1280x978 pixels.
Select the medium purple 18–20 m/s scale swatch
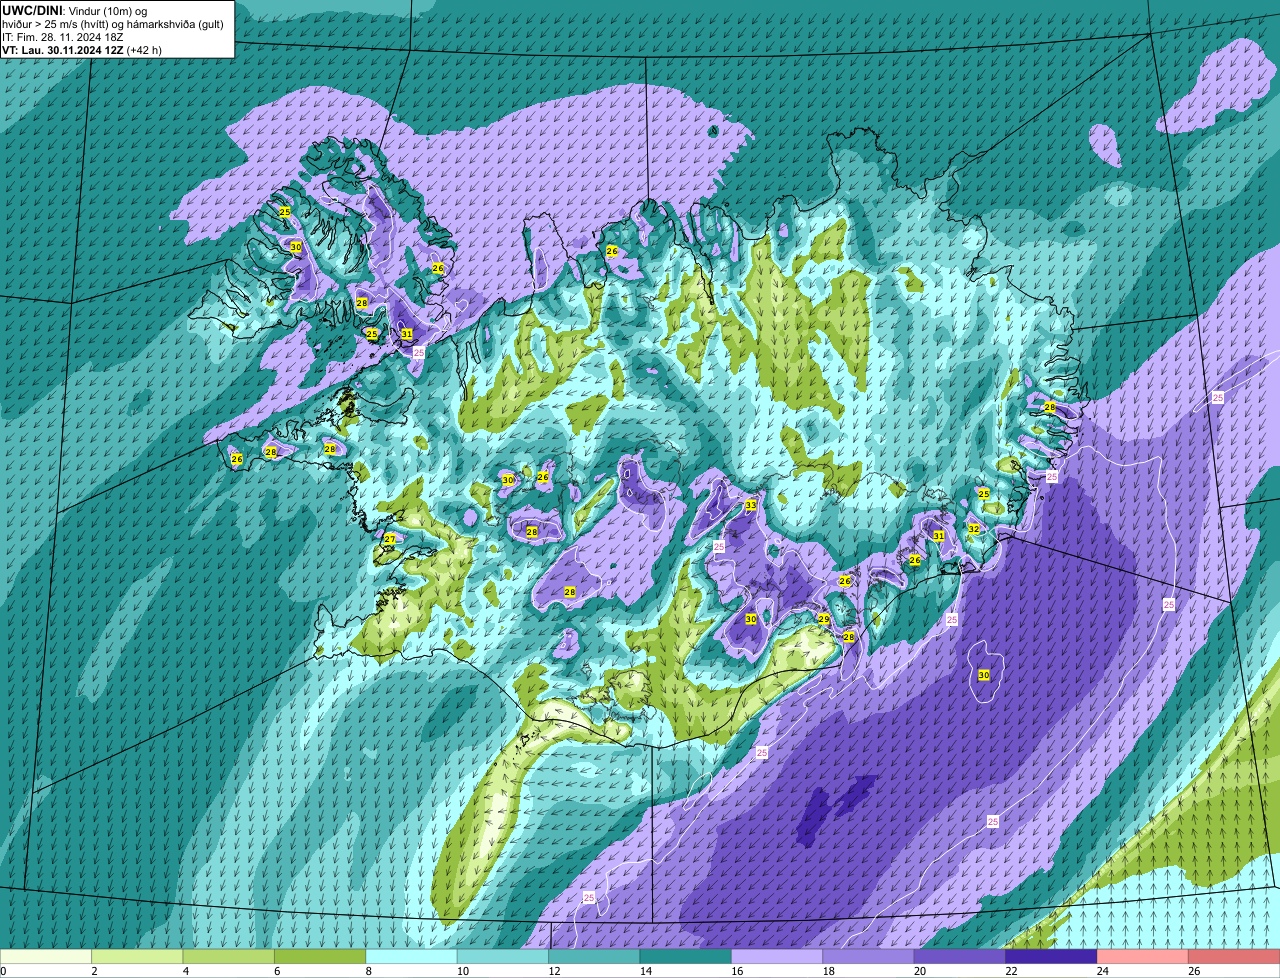pos(869,956)
